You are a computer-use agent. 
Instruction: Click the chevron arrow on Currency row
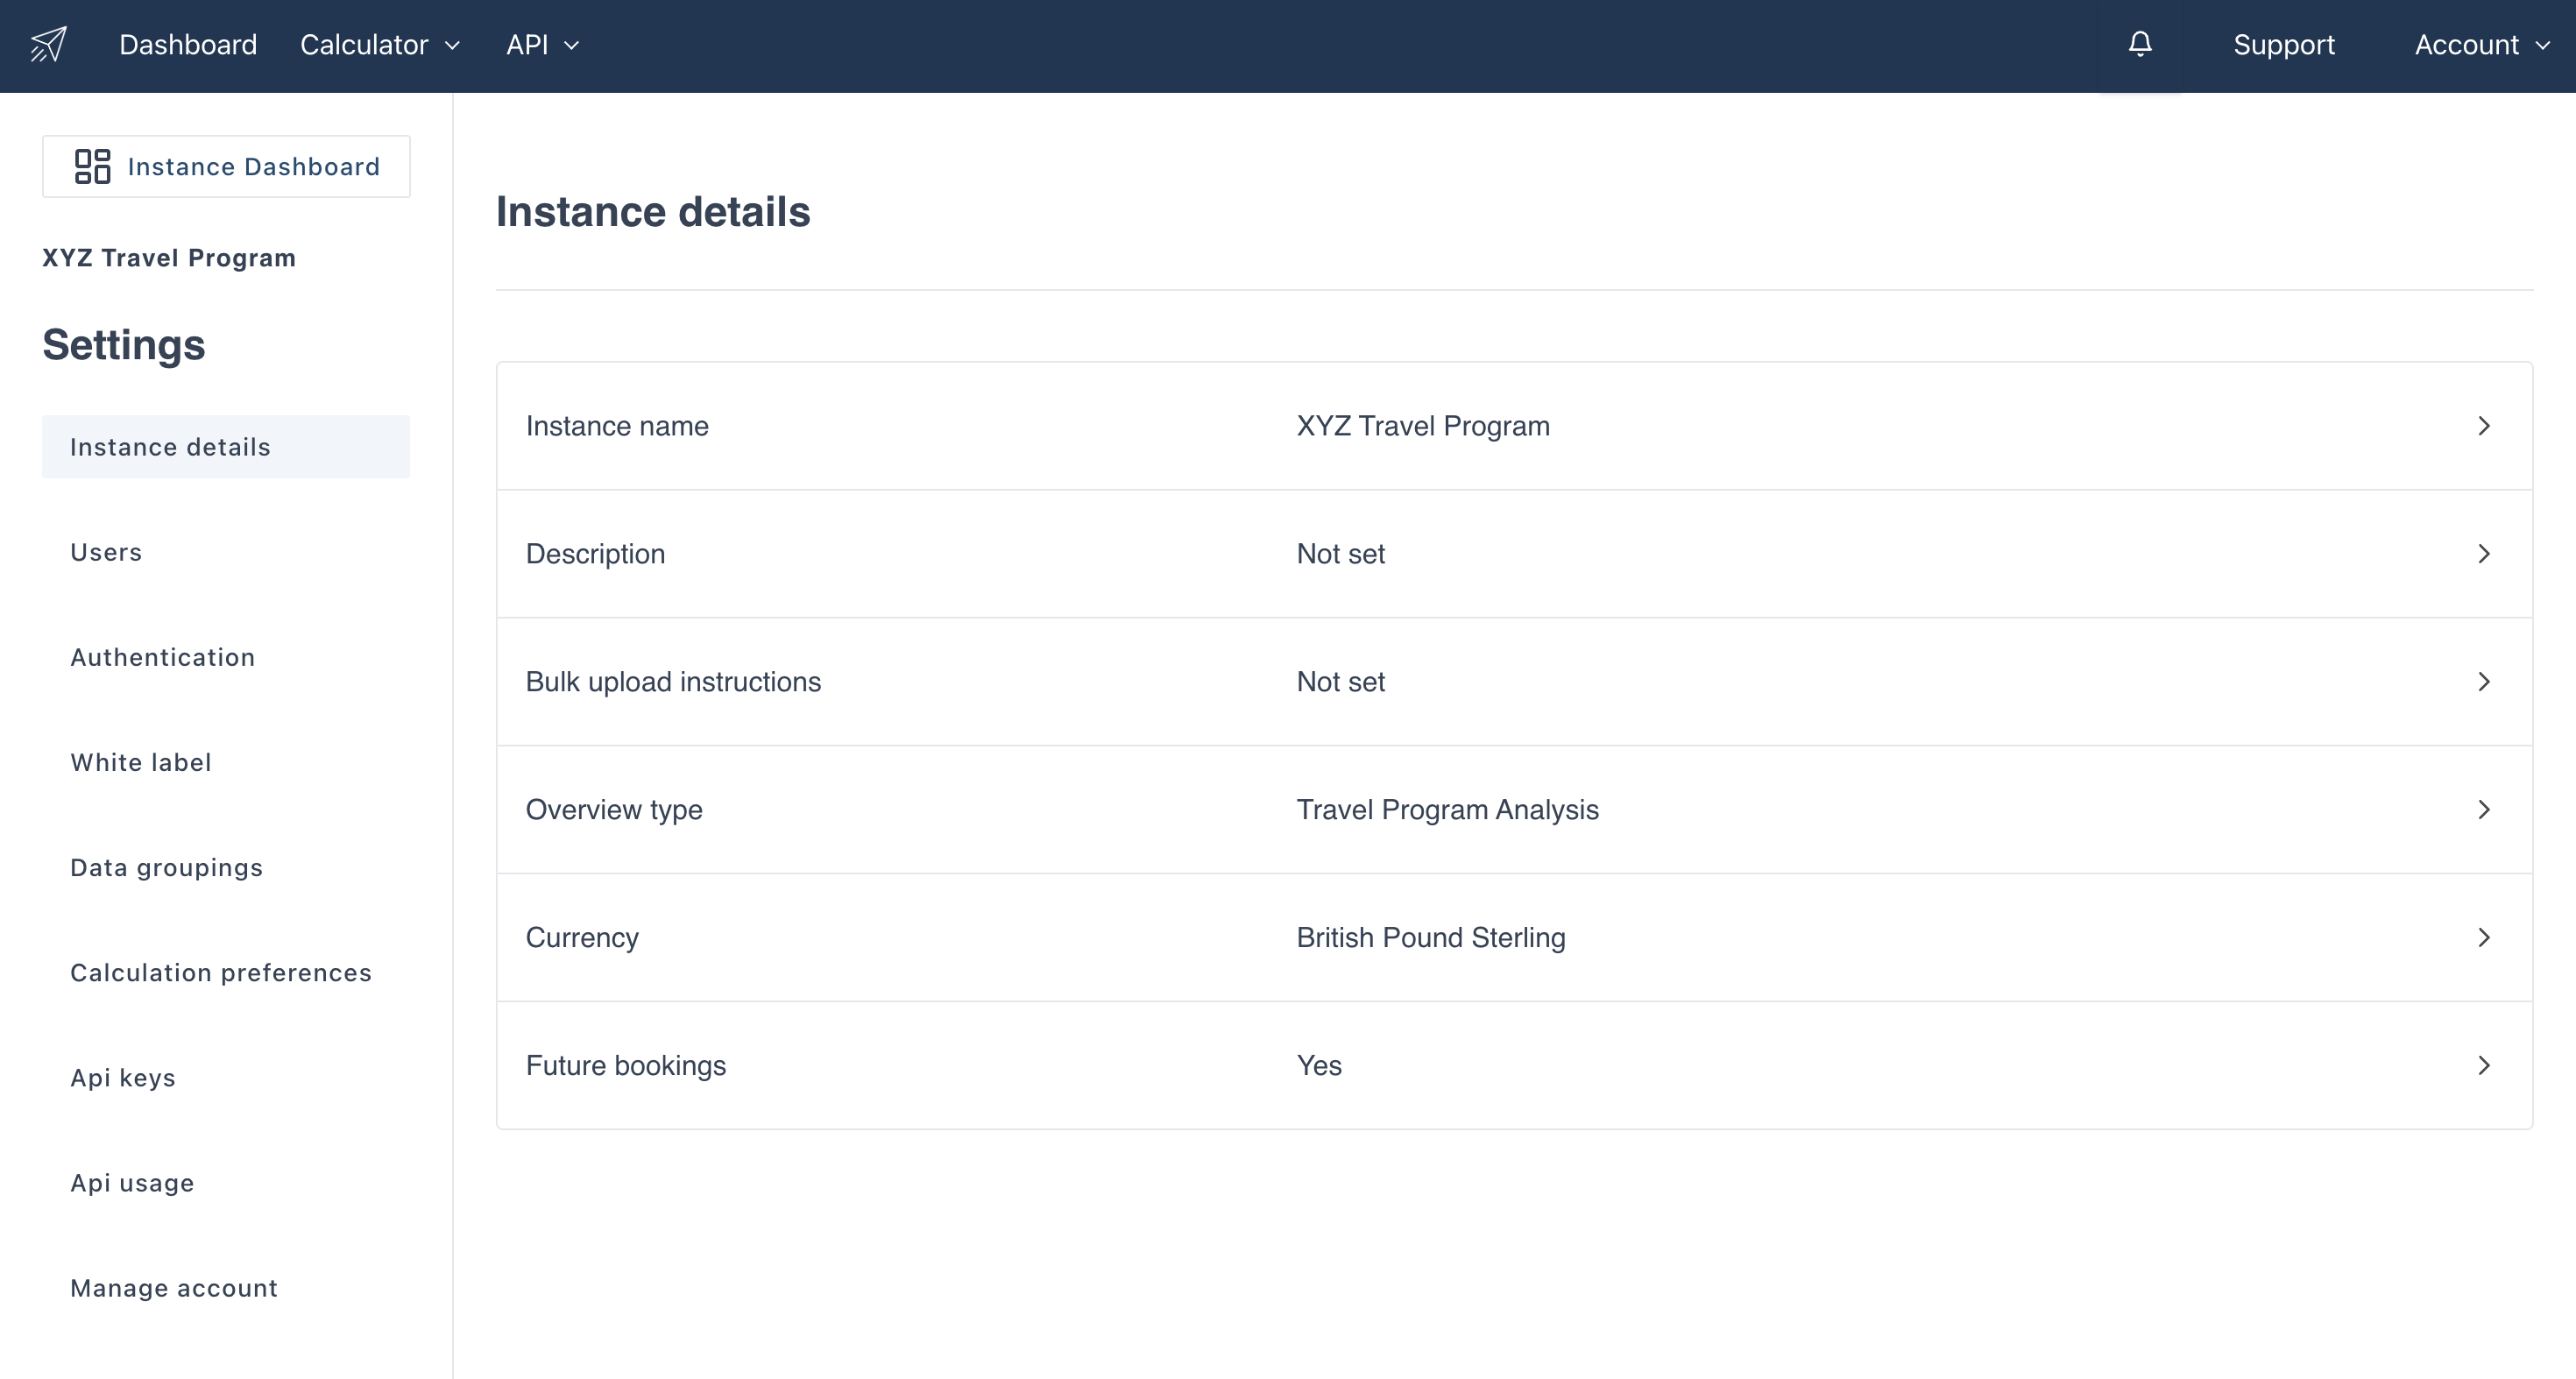pos(2484,938)
